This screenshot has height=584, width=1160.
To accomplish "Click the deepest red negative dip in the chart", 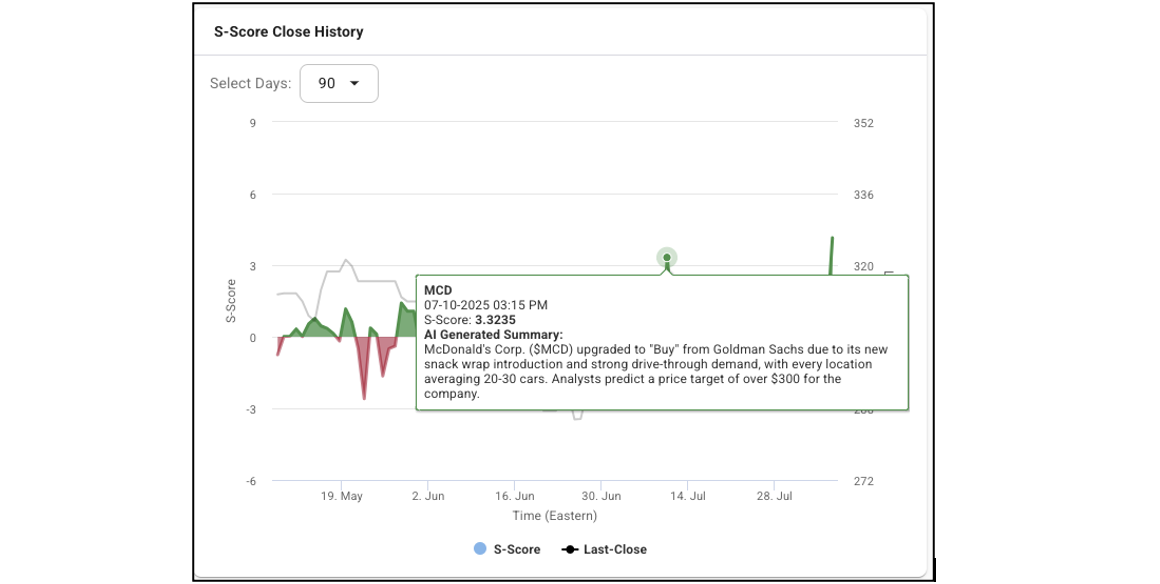I will tap(364, 397).
